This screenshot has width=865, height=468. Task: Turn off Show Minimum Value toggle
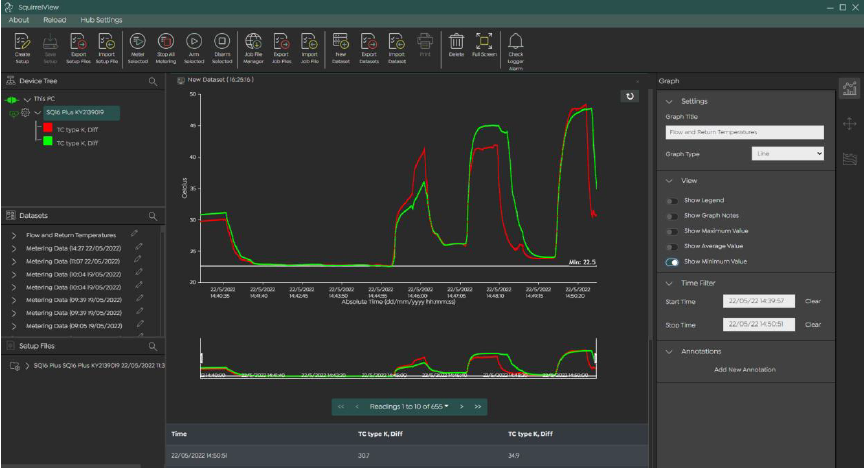coord(672,261)
